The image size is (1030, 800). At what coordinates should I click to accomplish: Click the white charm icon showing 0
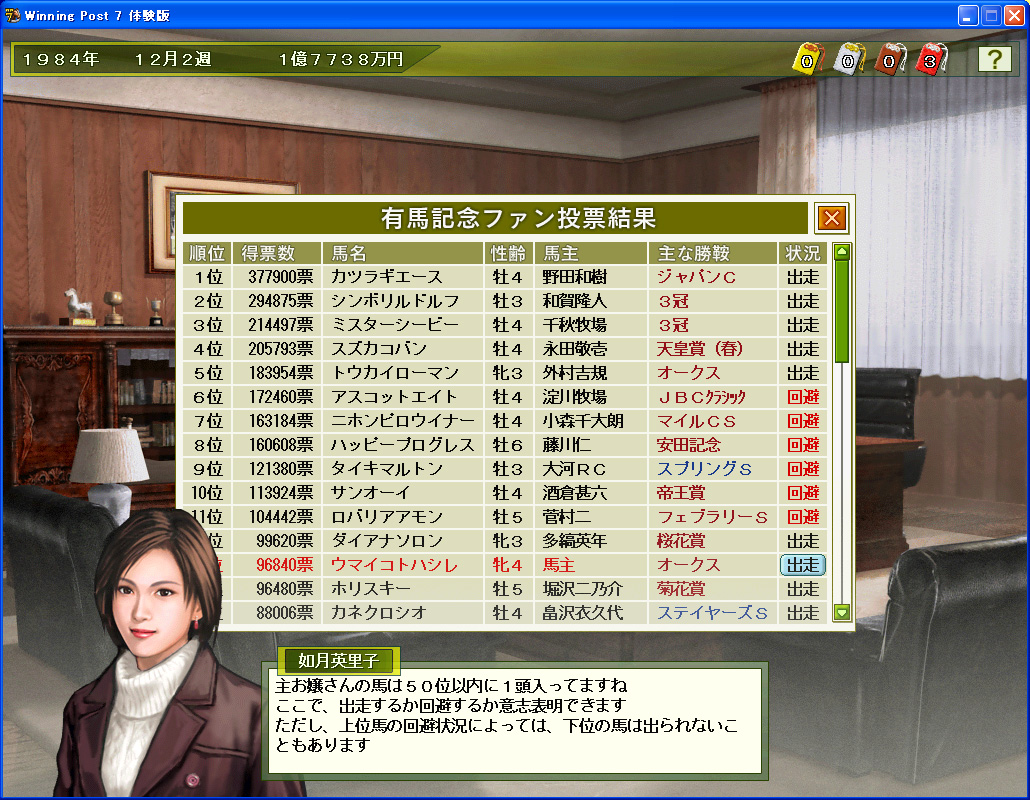click(849, 59)
